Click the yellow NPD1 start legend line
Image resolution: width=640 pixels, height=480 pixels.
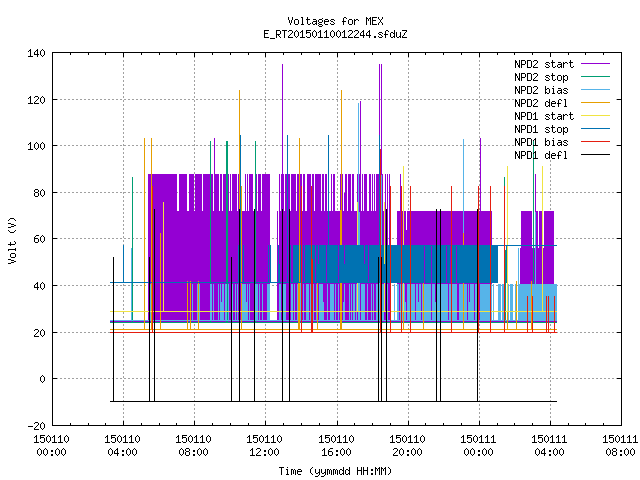pyautogui.click(x=596, y=116)
